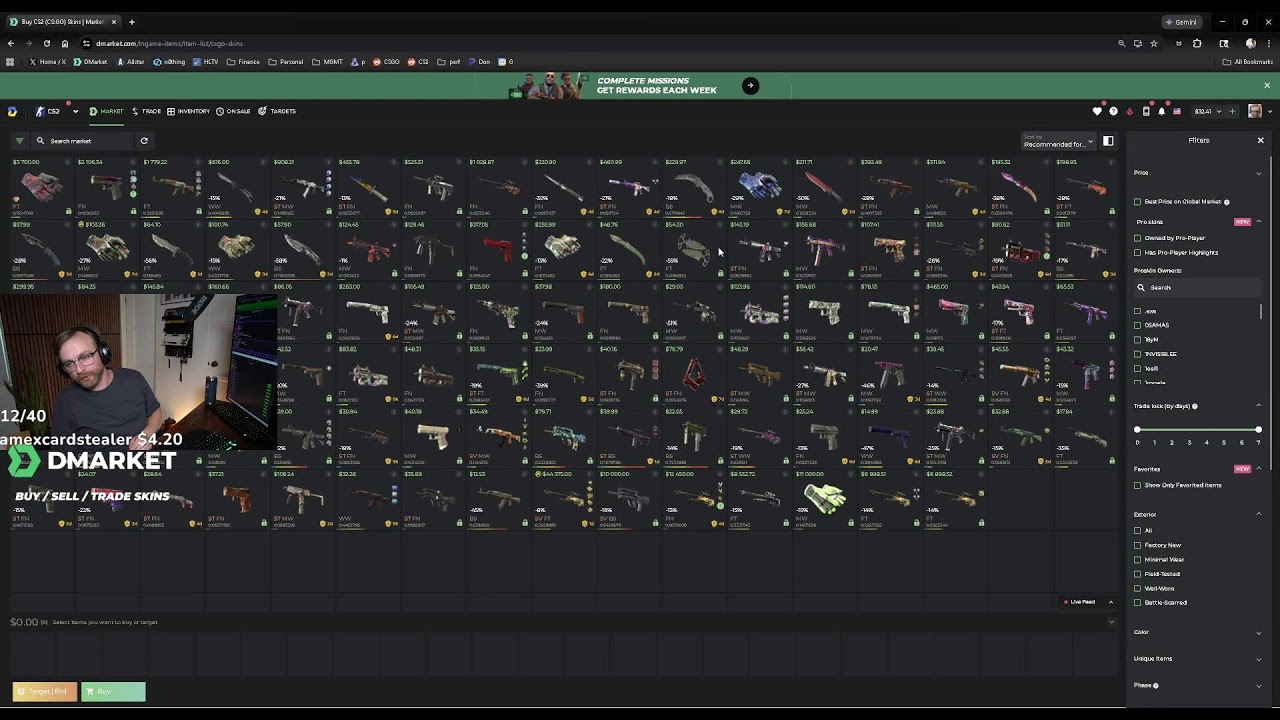Check the Well-Worn exterior filter

[1137, 588]
